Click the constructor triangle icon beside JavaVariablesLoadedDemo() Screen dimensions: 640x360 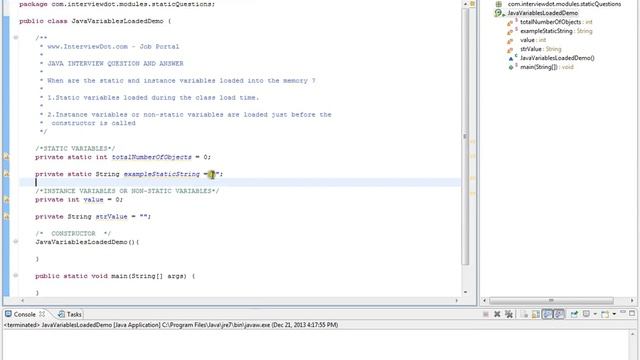tap(511, 58)
